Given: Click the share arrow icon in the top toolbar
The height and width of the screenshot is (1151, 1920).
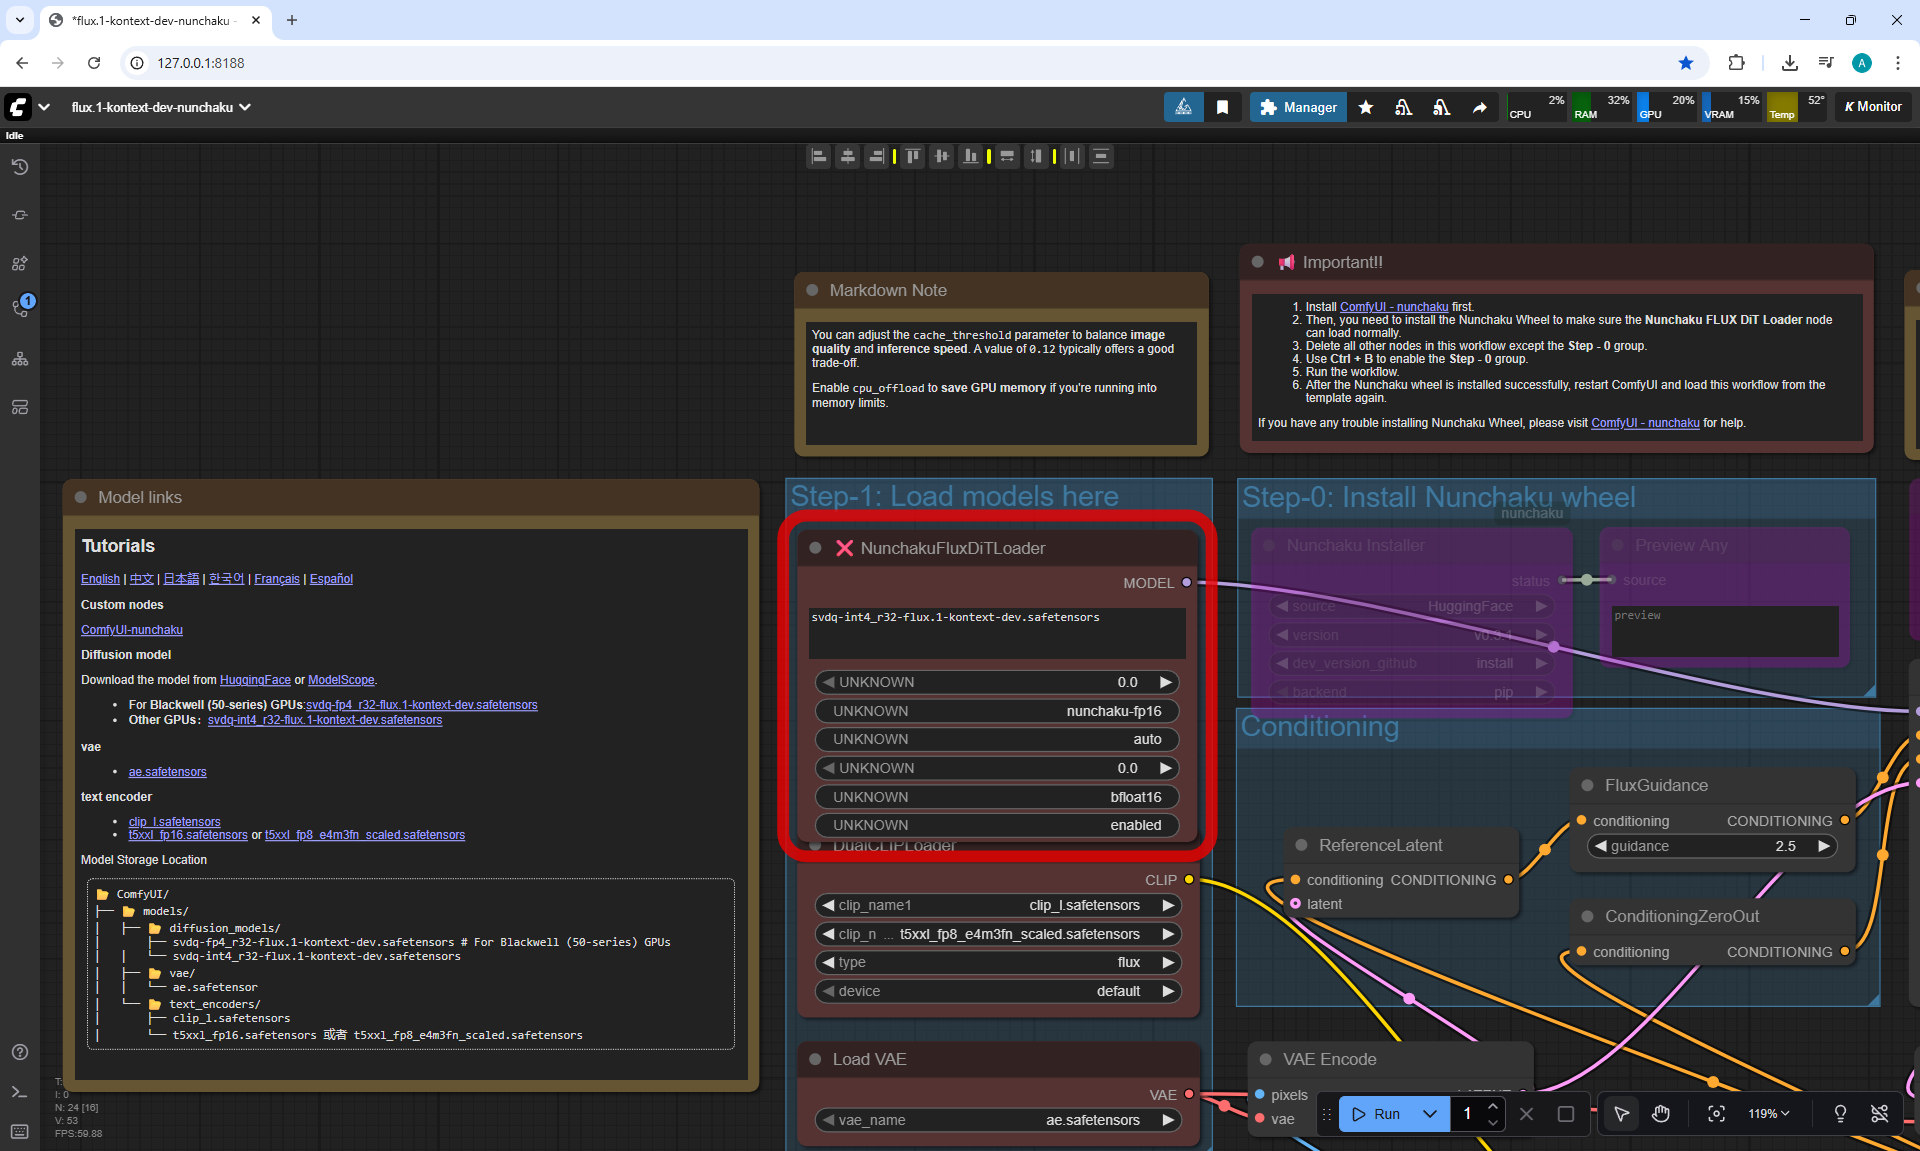Looking at the screenshot, I should (1479, 107).
